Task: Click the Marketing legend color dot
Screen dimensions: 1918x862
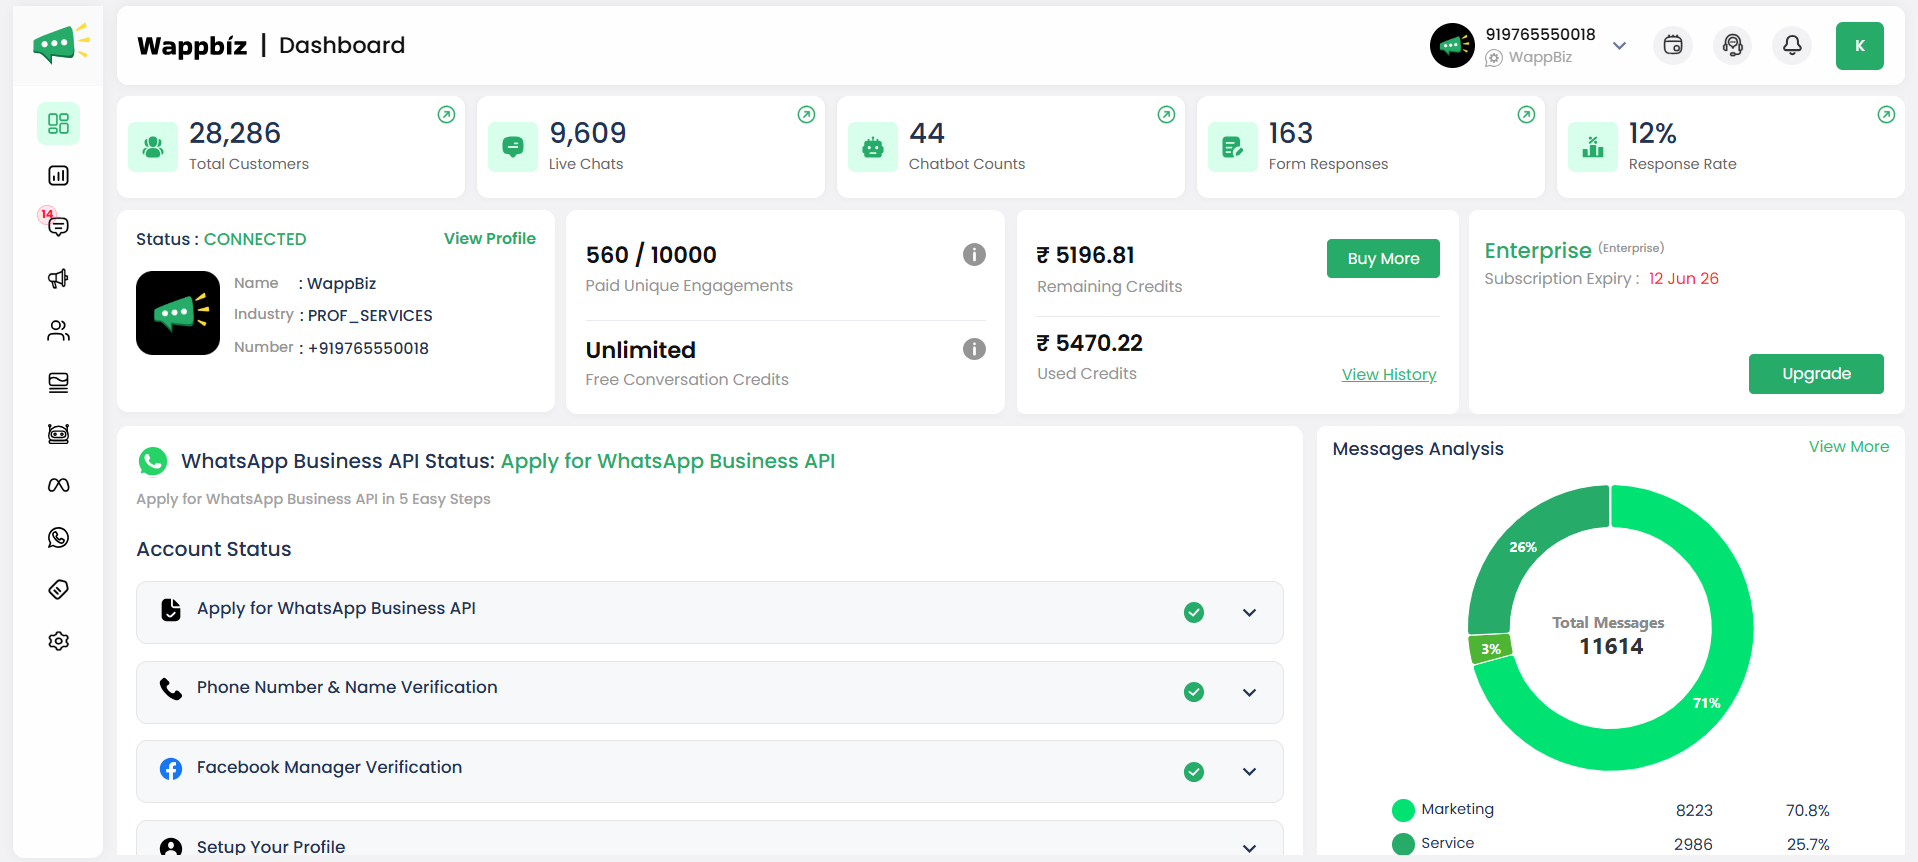Action: 1403,810
